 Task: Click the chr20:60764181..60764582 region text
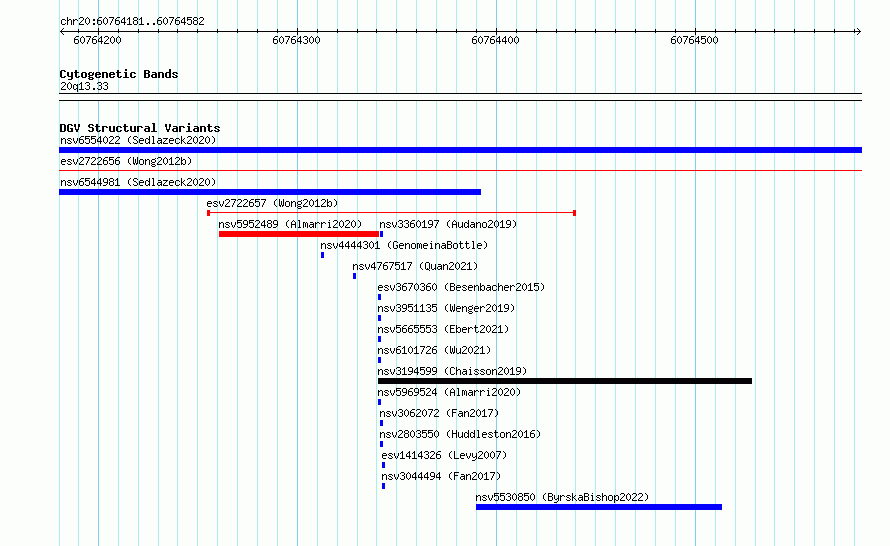132,21
